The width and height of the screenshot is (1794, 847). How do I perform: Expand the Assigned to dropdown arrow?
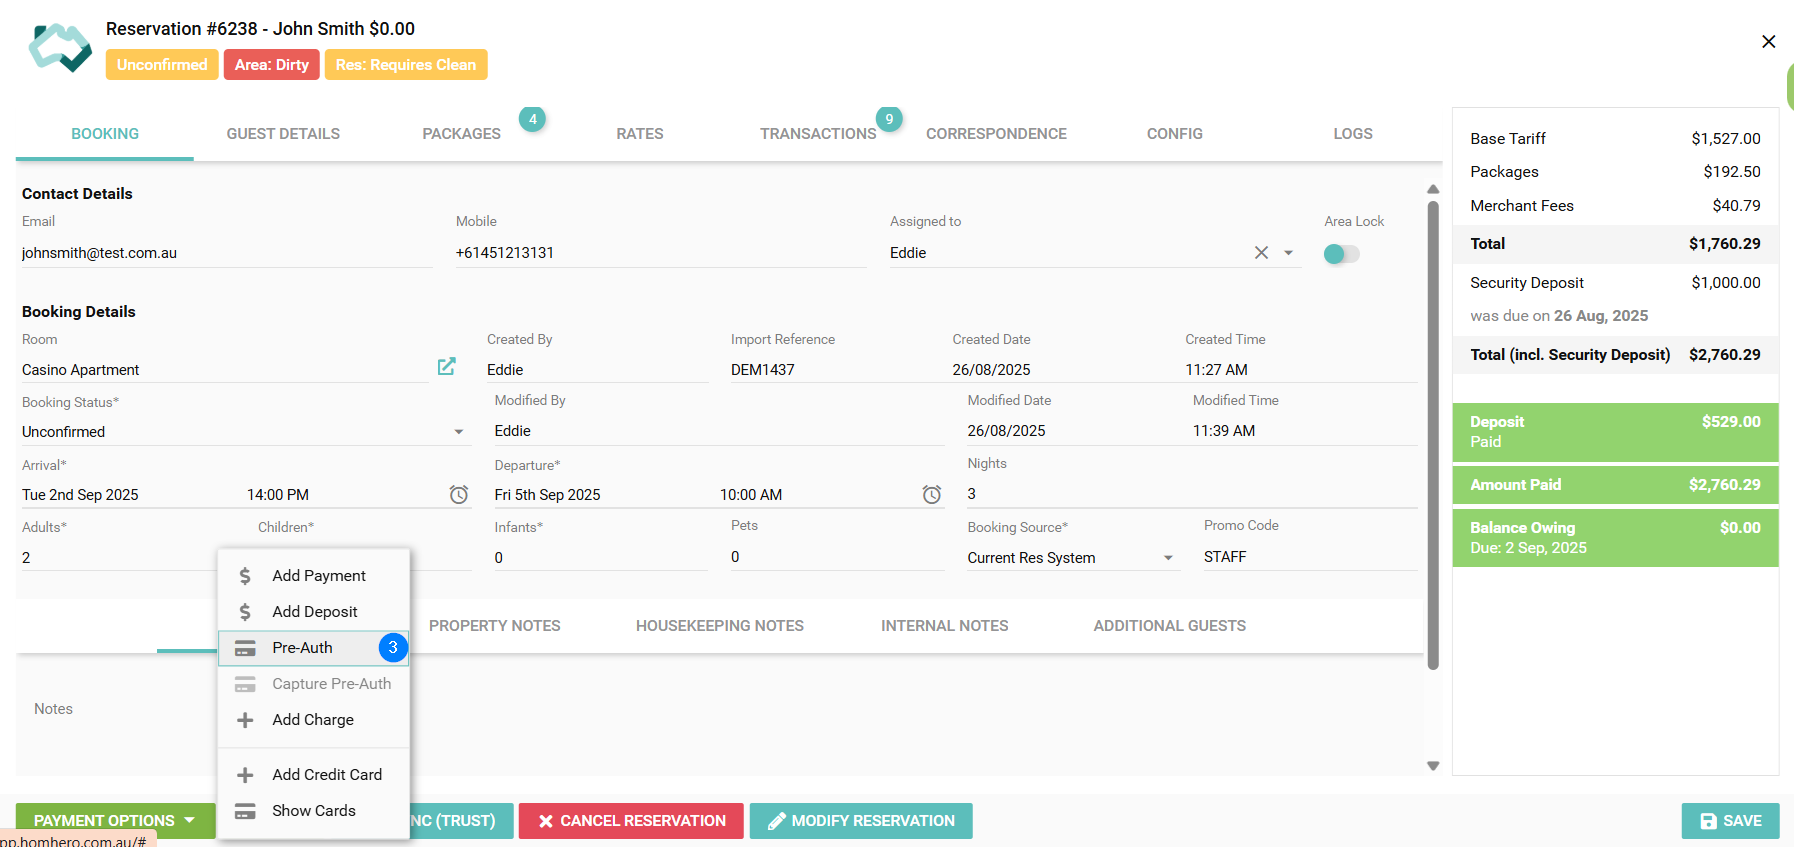[1289, 253]
